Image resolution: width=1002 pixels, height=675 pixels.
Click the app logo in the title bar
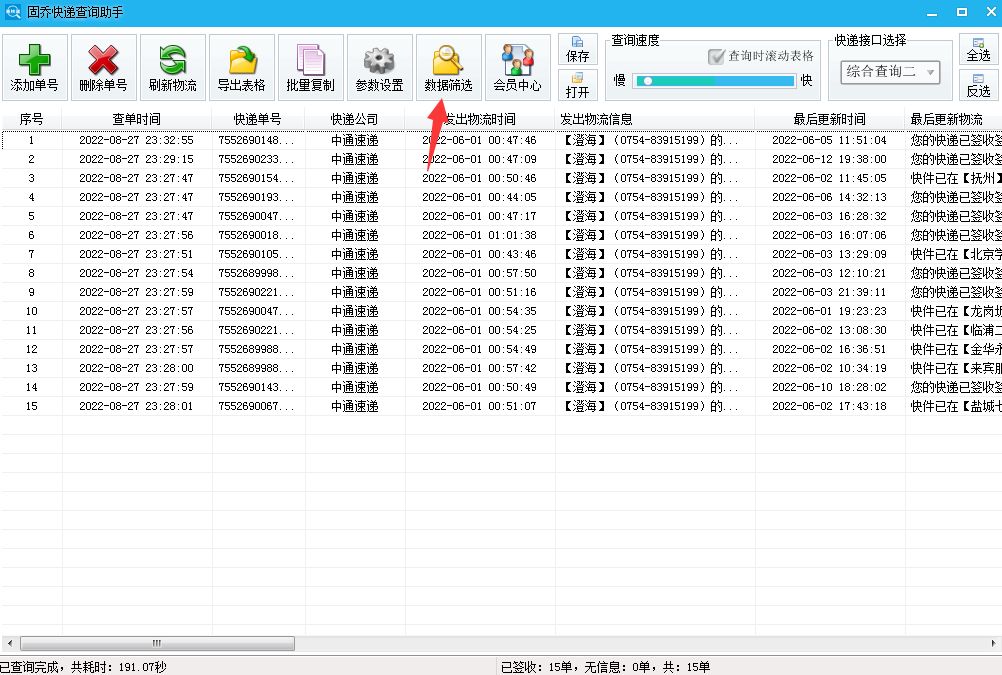pos(12,11)
